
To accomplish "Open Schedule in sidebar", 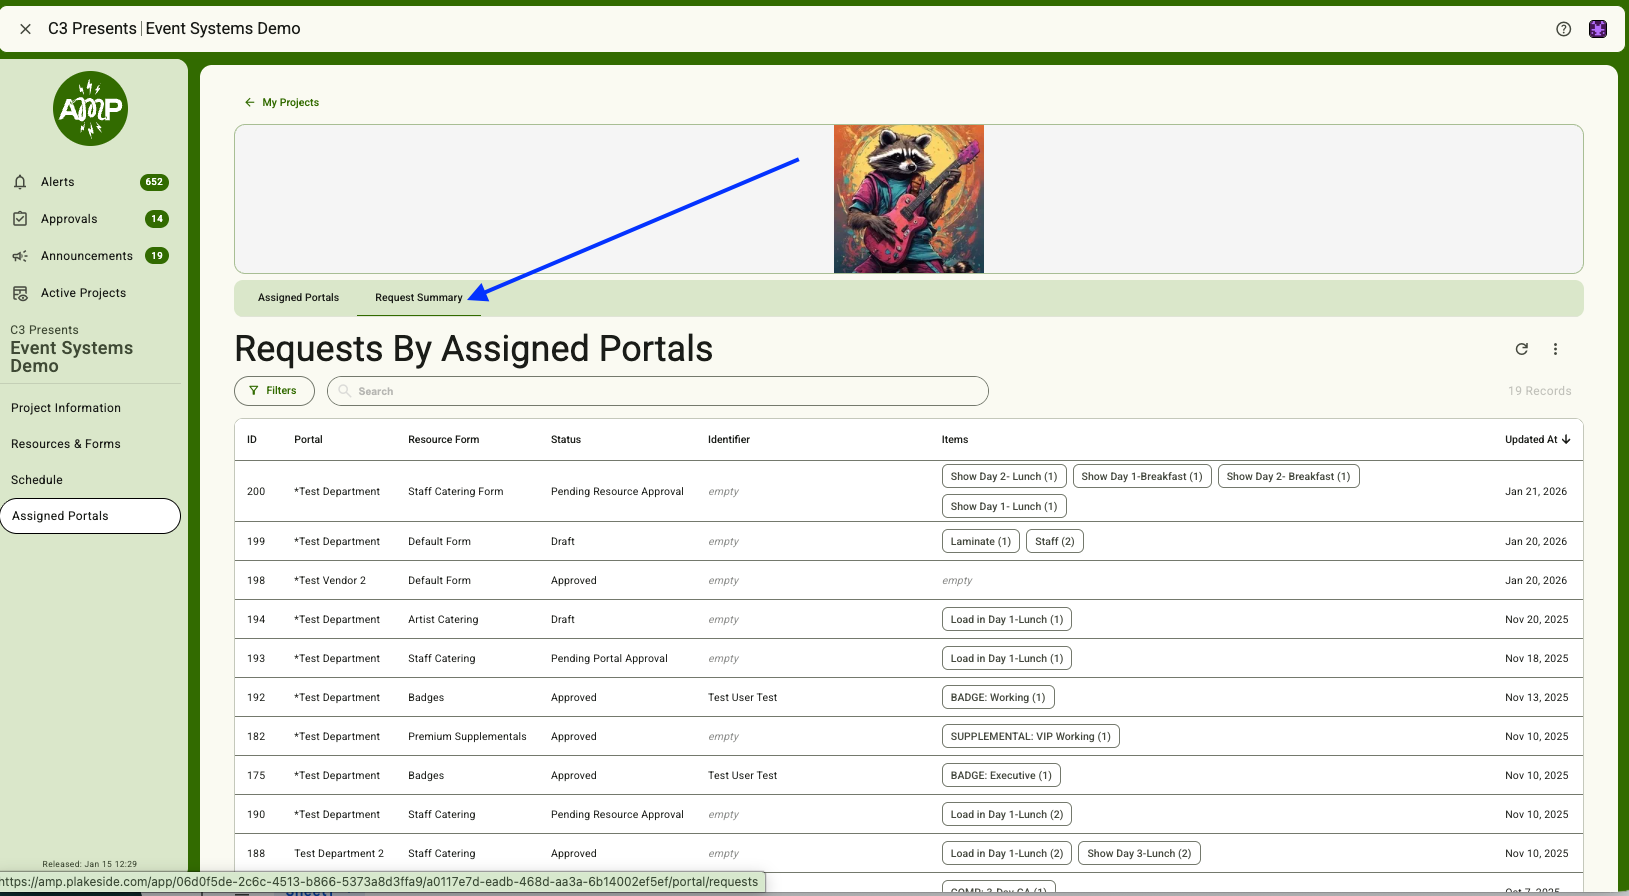I will pyautogui.click(x=37, y=480).
